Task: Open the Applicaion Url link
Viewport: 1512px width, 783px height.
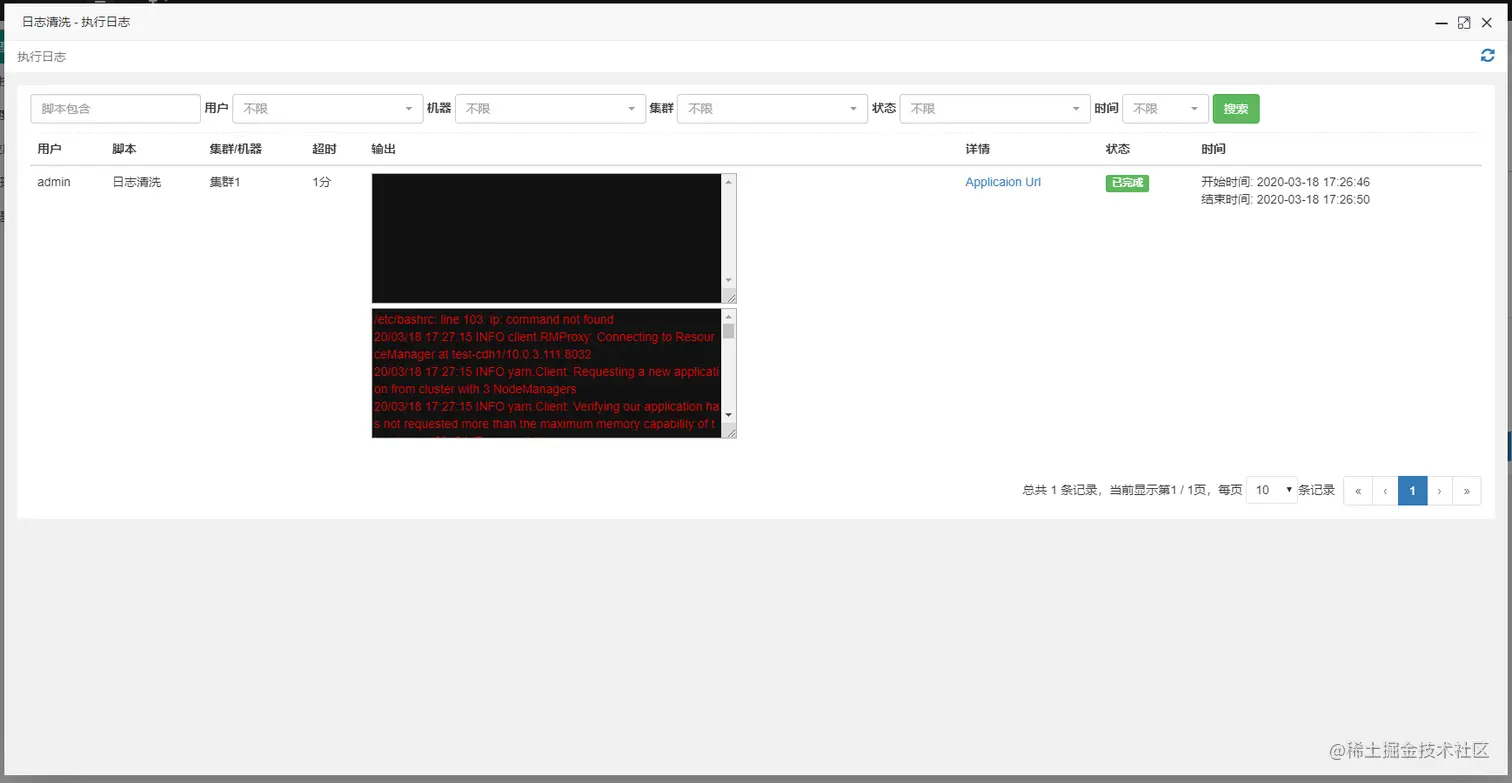Action: click(1003, 182)
